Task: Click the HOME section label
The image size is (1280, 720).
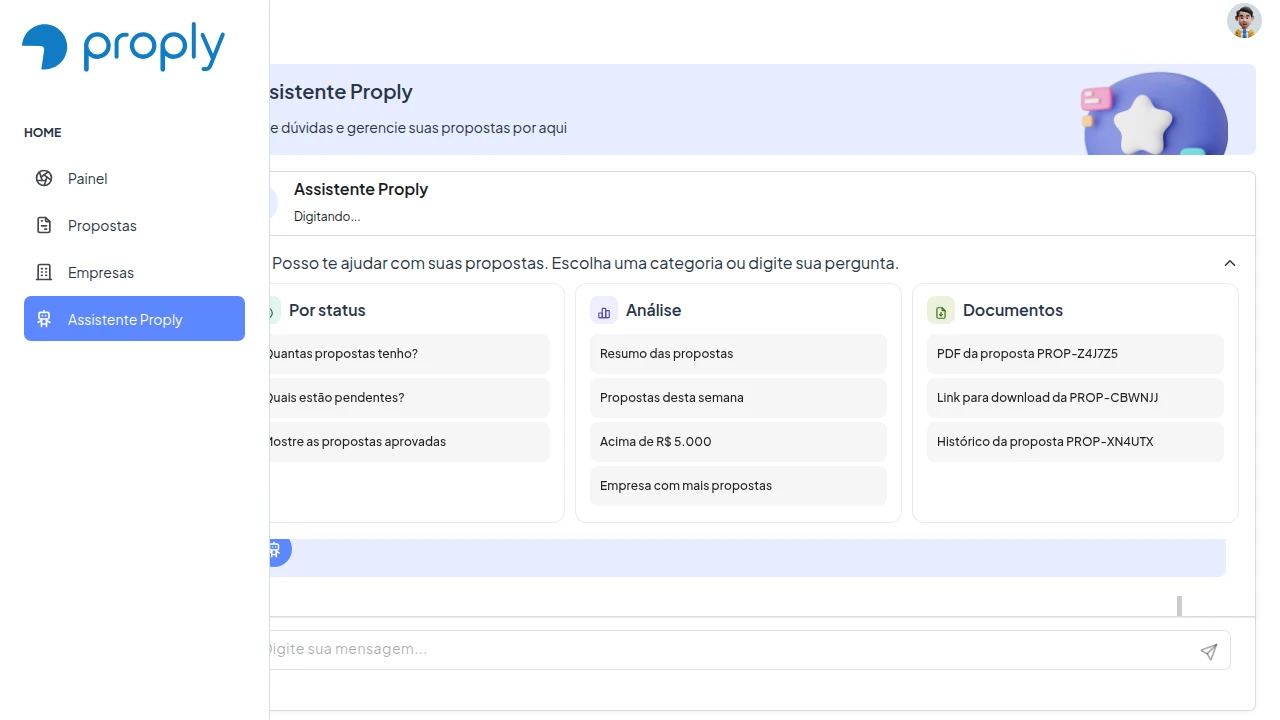Action: [43, 132]
